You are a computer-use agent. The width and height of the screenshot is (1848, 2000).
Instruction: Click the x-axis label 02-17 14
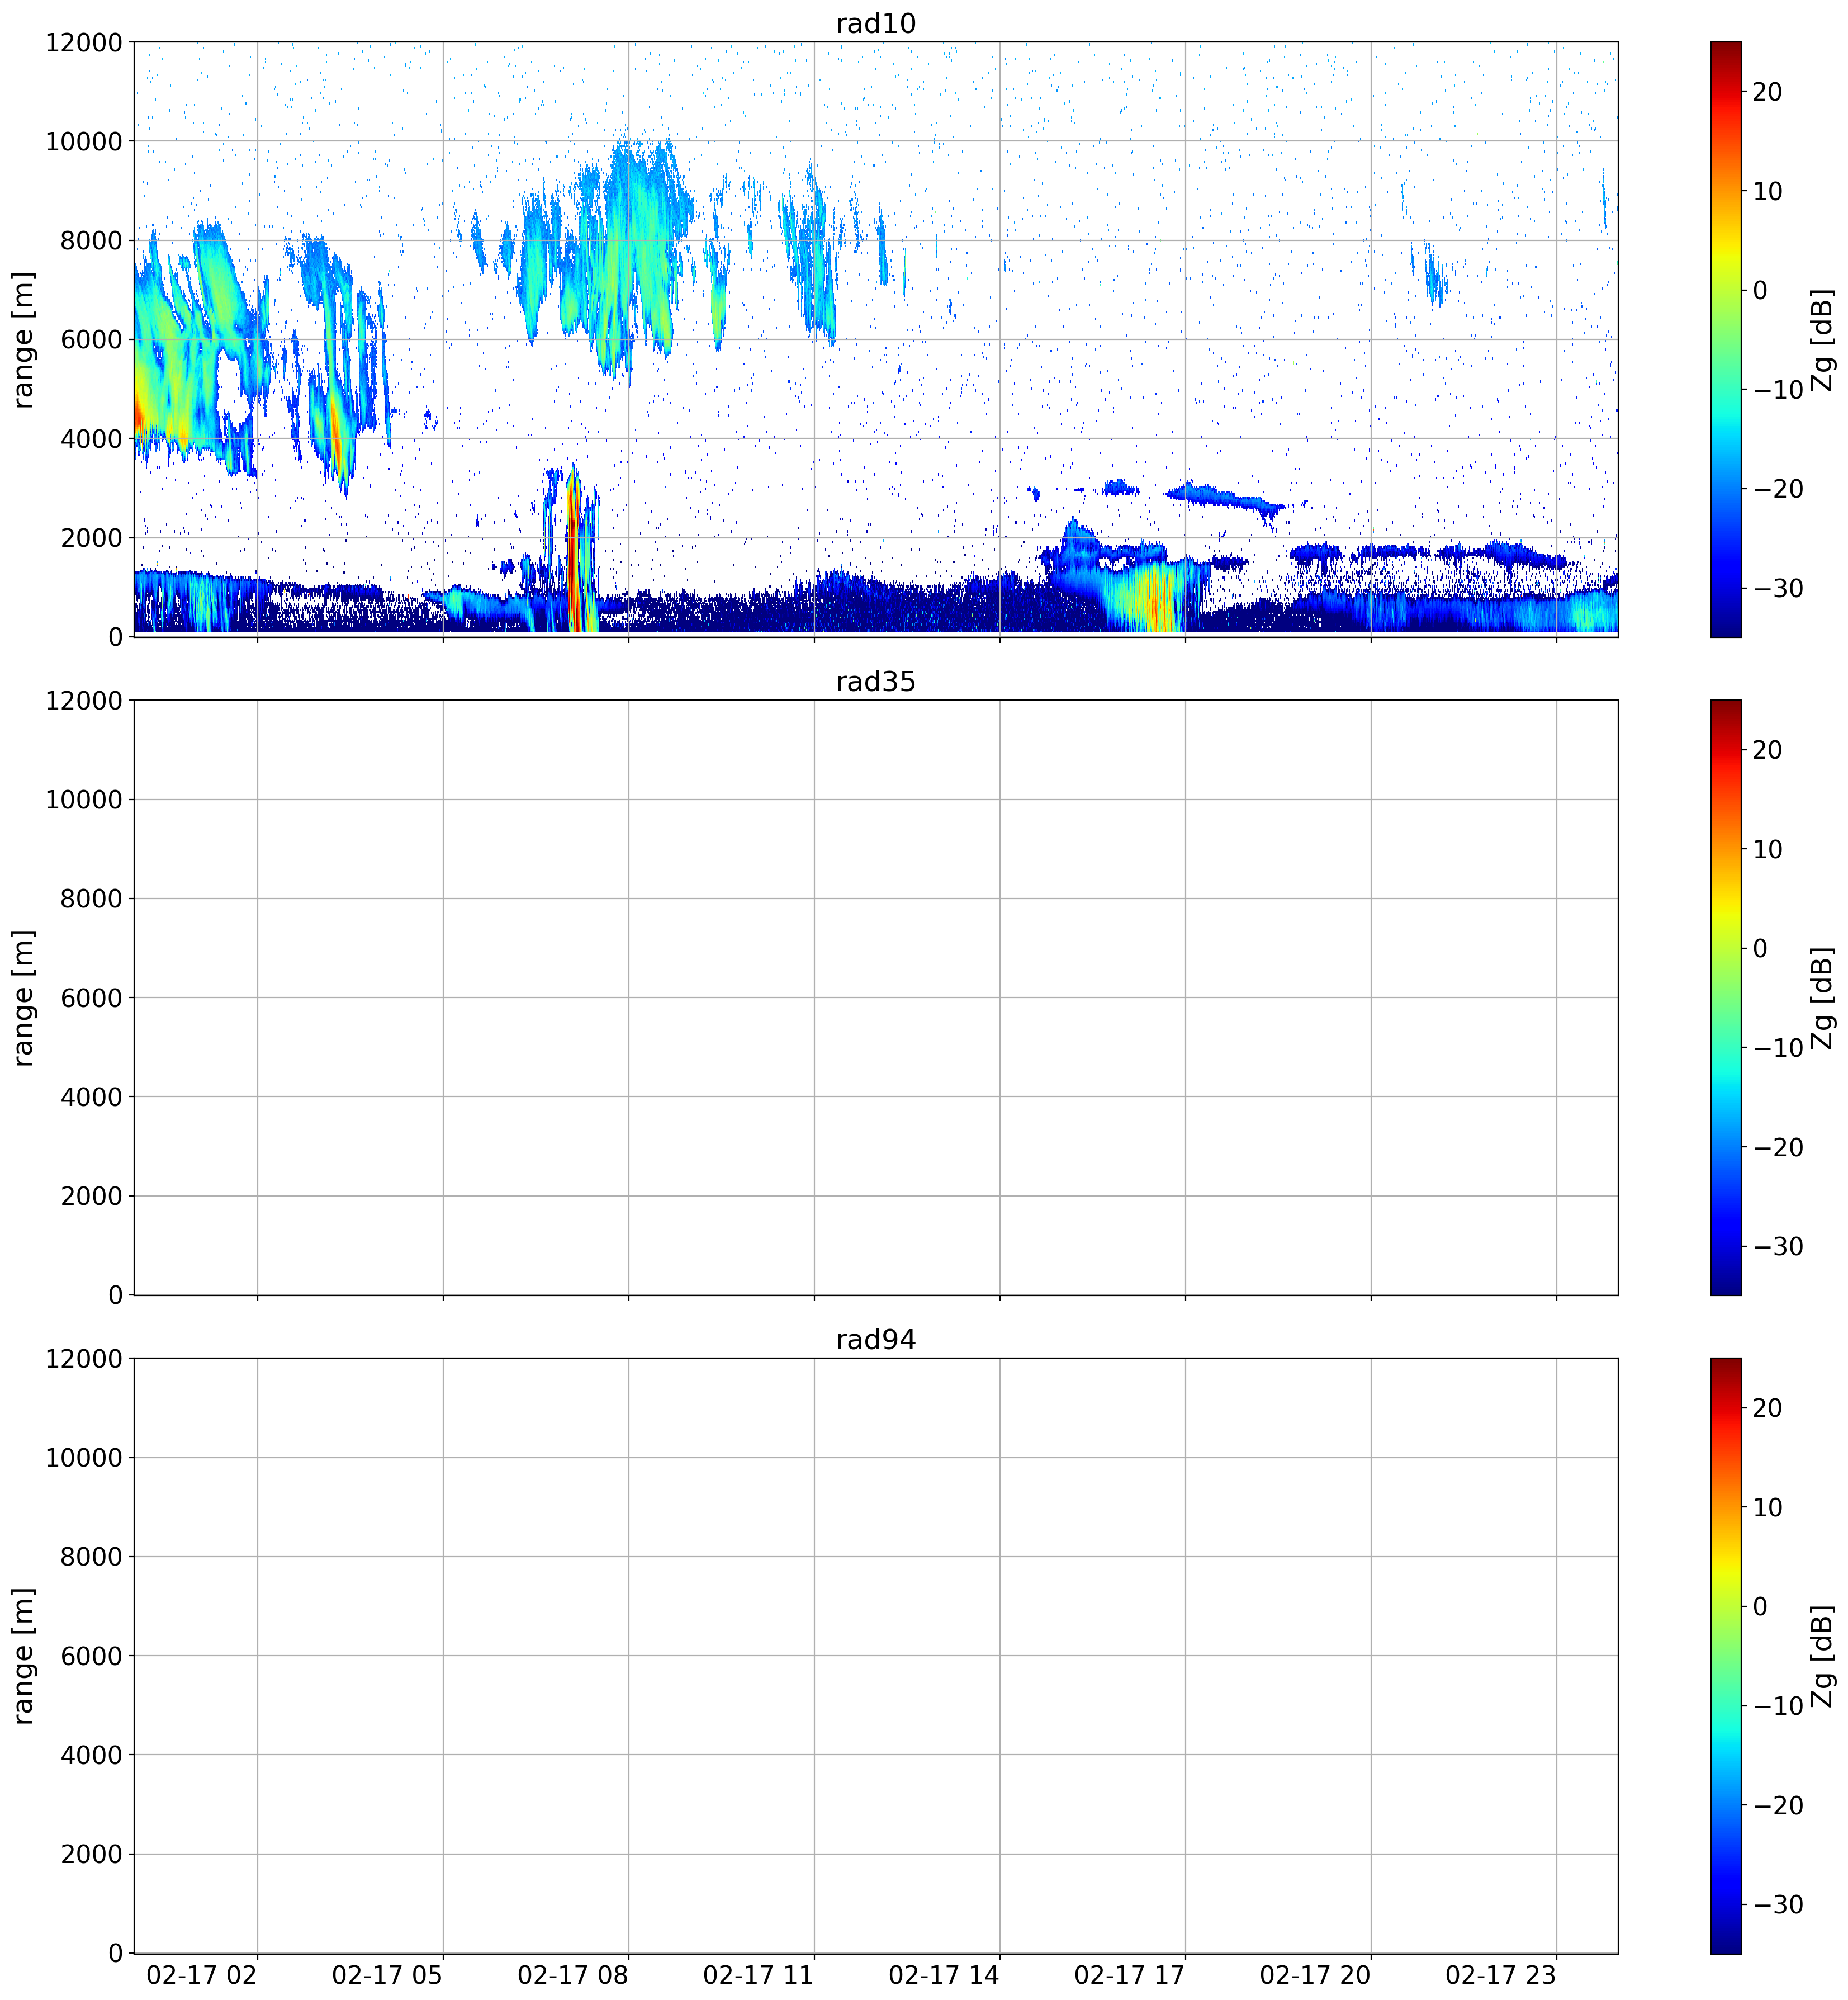point(944,1975)
